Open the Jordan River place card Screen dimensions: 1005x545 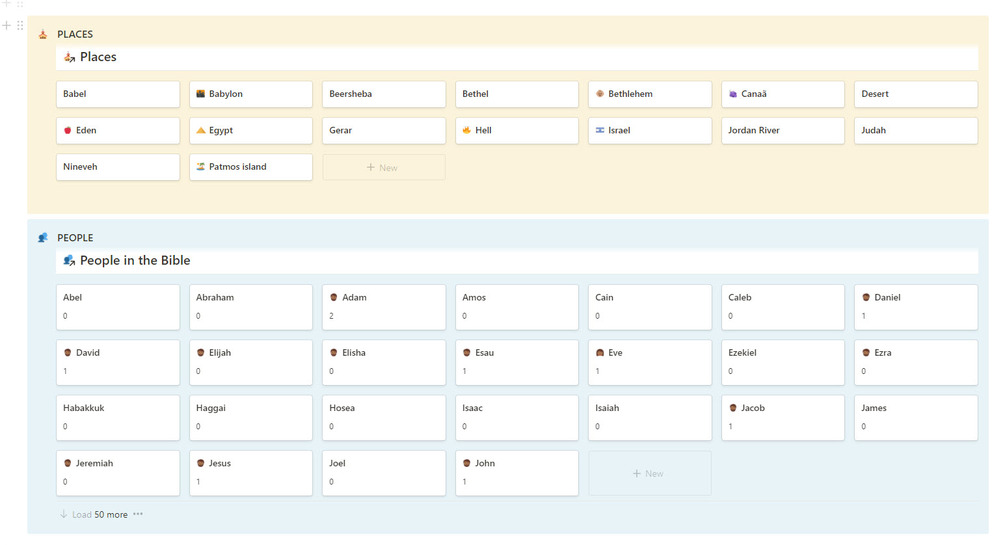coord(783,130)
